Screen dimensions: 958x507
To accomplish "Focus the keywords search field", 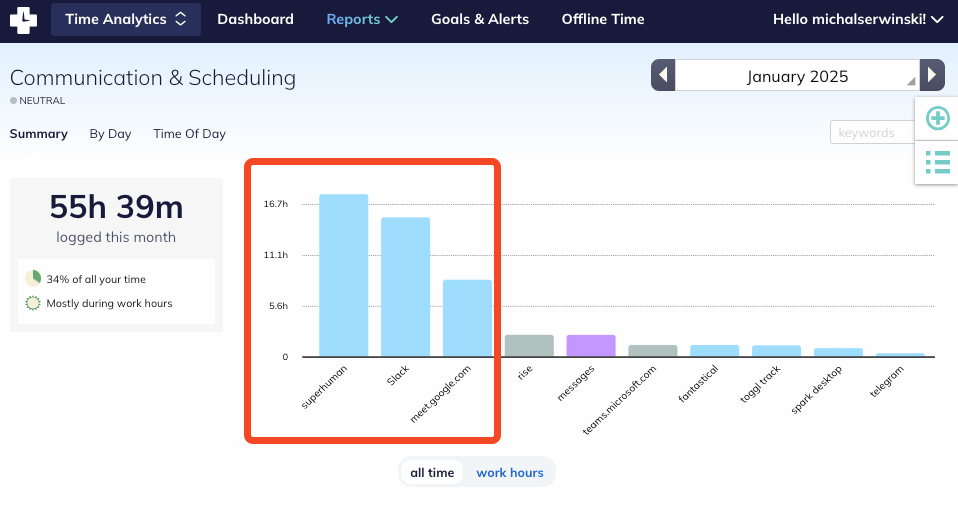I will click(872, 133).
